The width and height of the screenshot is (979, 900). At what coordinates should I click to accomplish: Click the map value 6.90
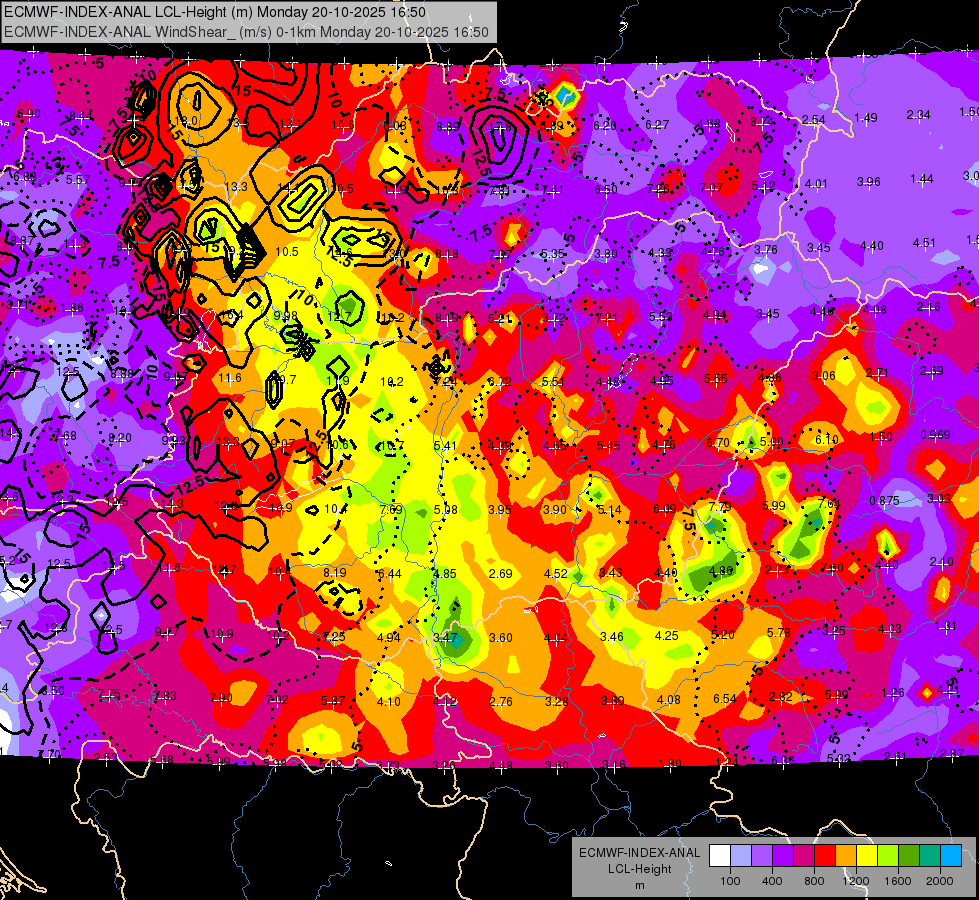(29, 114)
